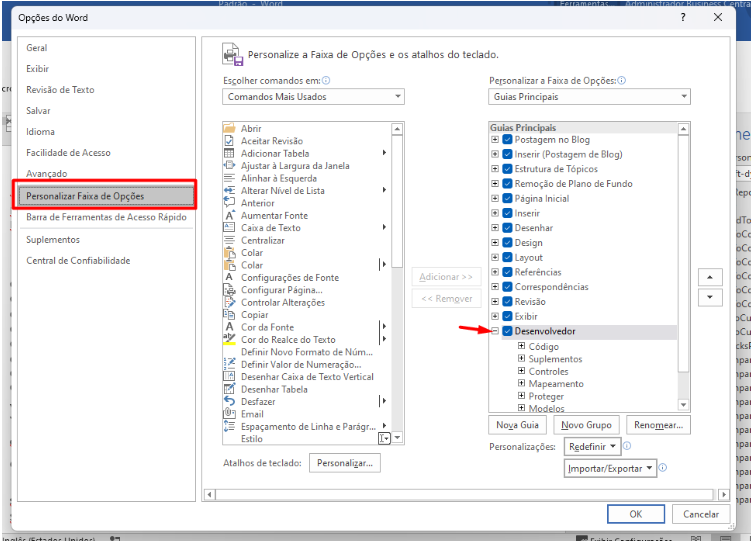Expand the Correspondências tab node
Image resolution: width=756 pixels, height=541 pixels.
495,287
